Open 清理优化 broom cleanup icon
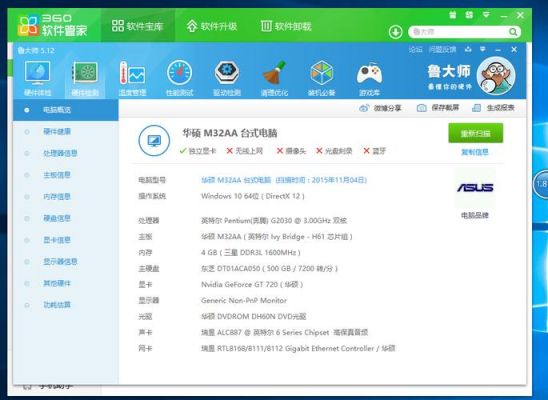 click(x=274, y=78)
